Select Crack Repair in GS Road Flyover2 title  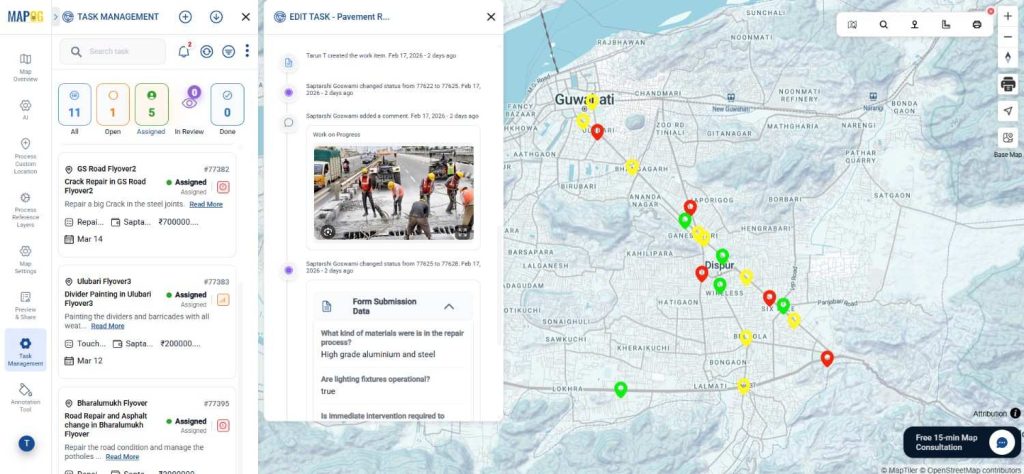point(105,186)
